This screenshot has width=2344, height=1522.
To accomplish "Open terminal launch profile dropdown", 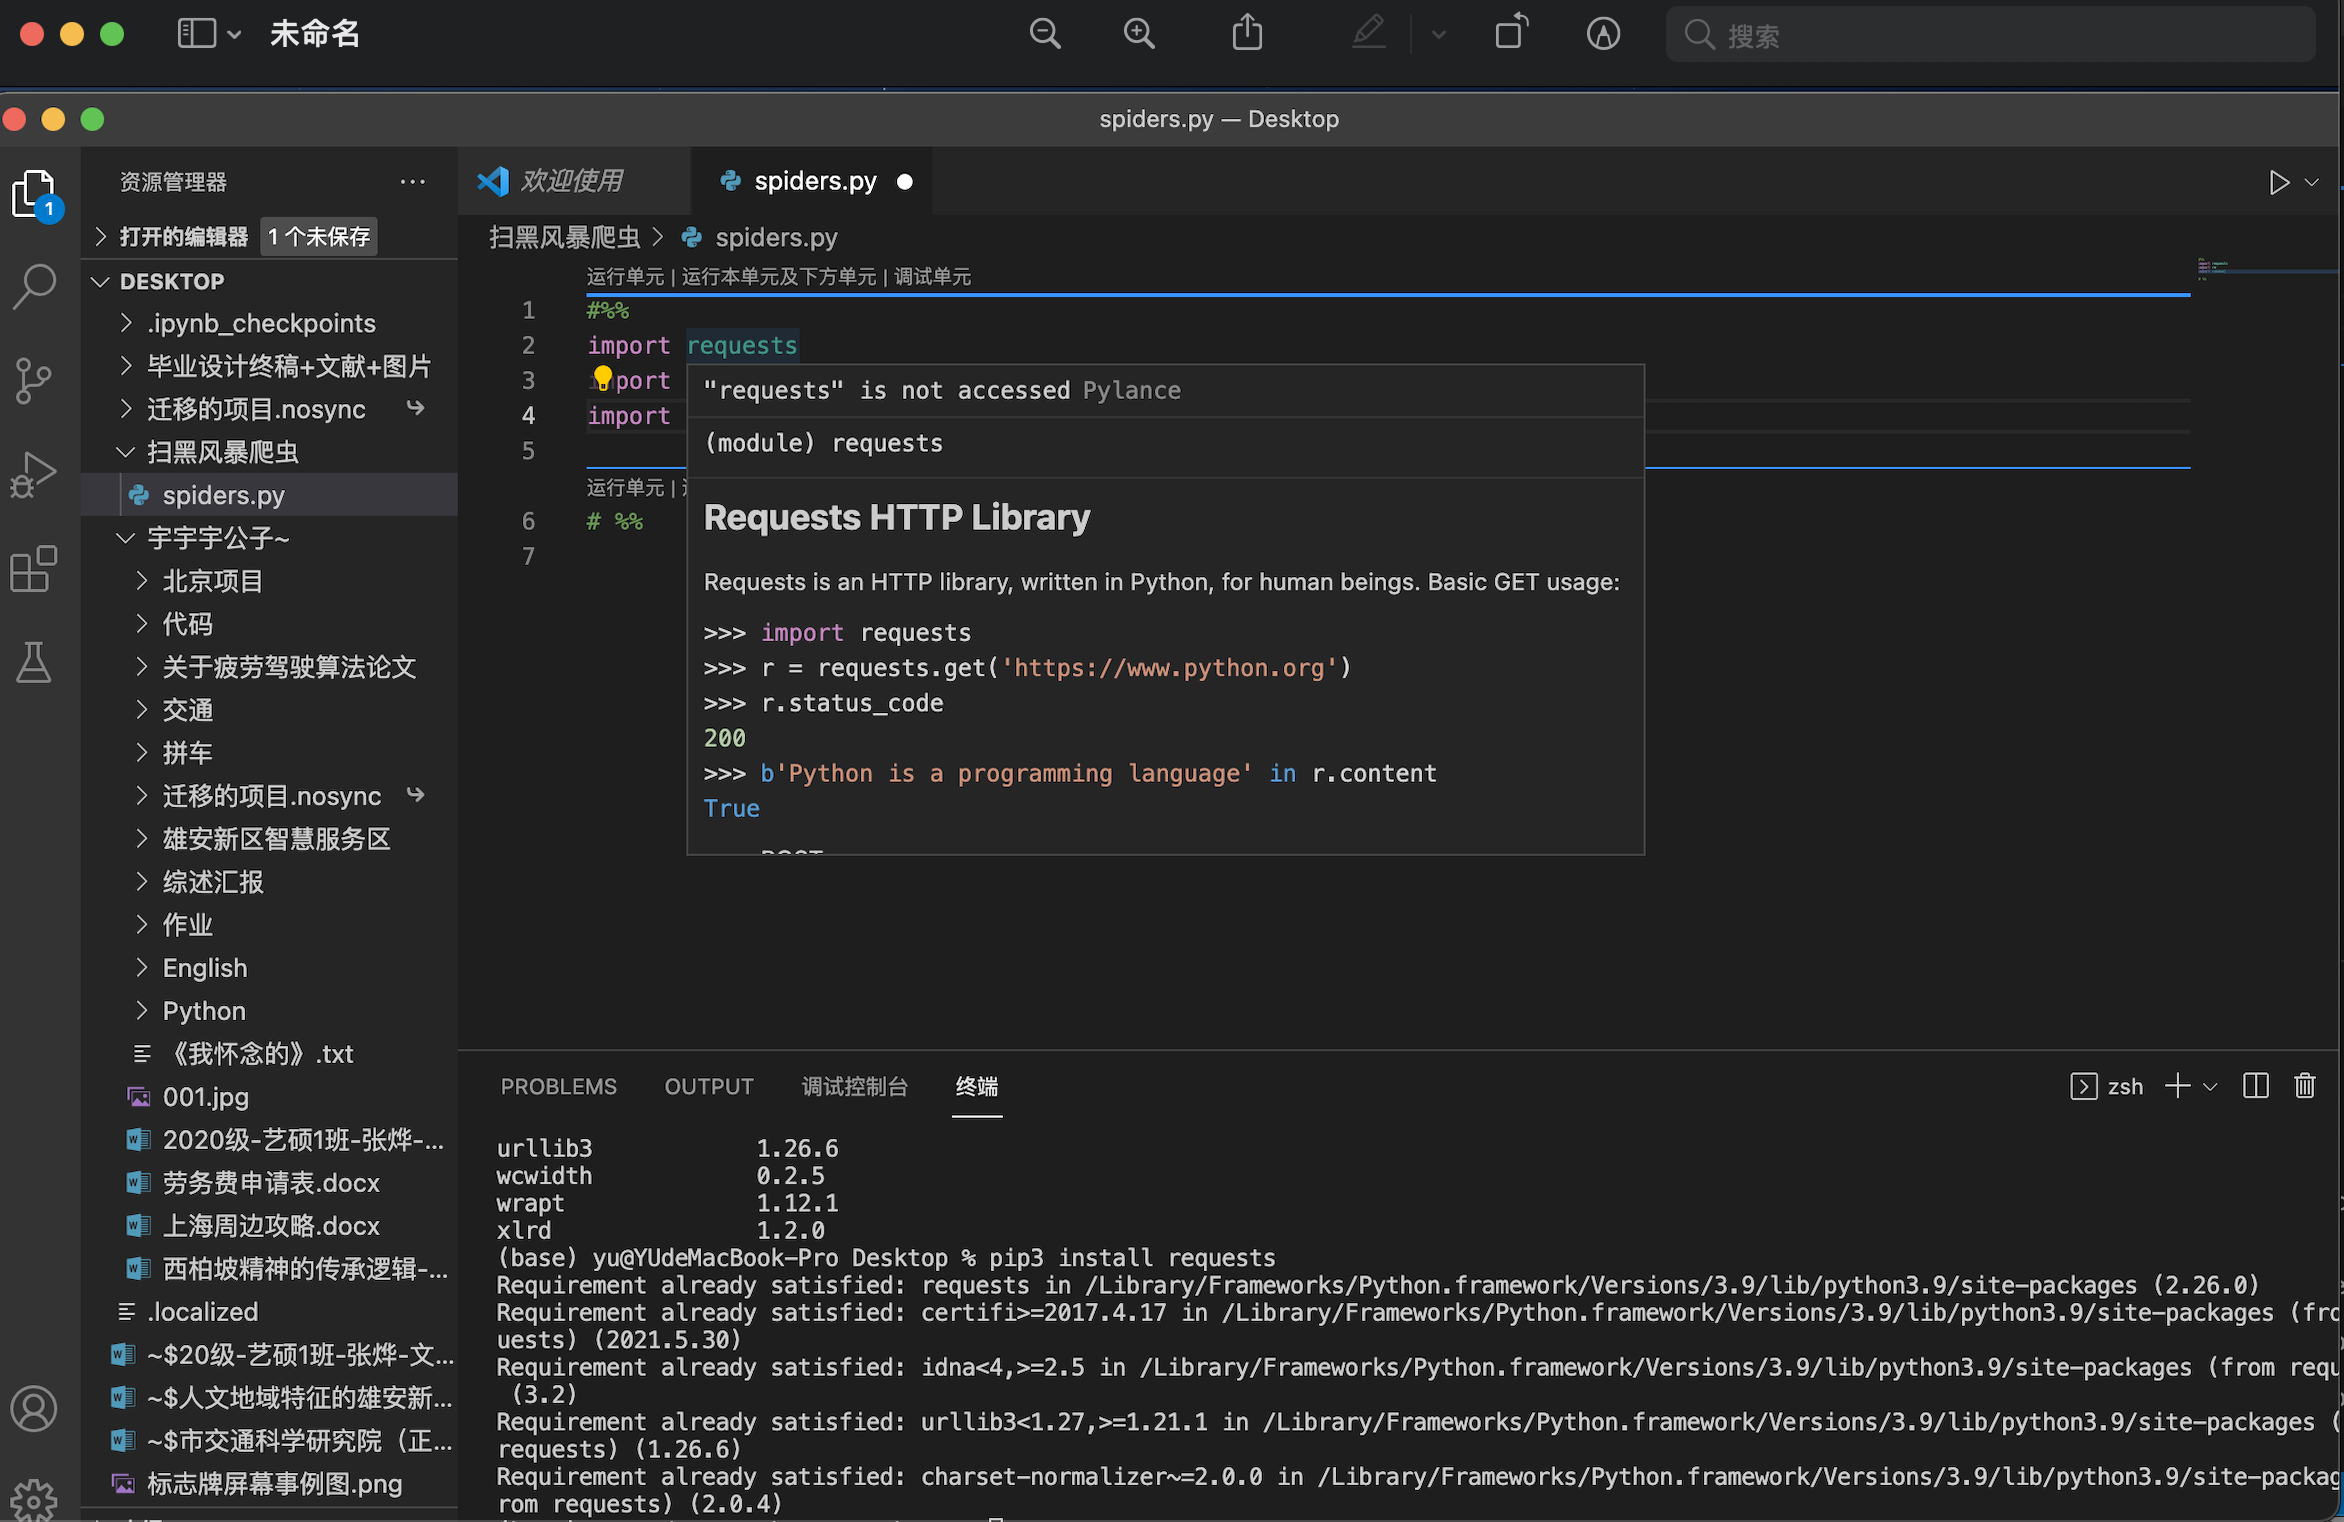I will click(x=2211, y=1087).
